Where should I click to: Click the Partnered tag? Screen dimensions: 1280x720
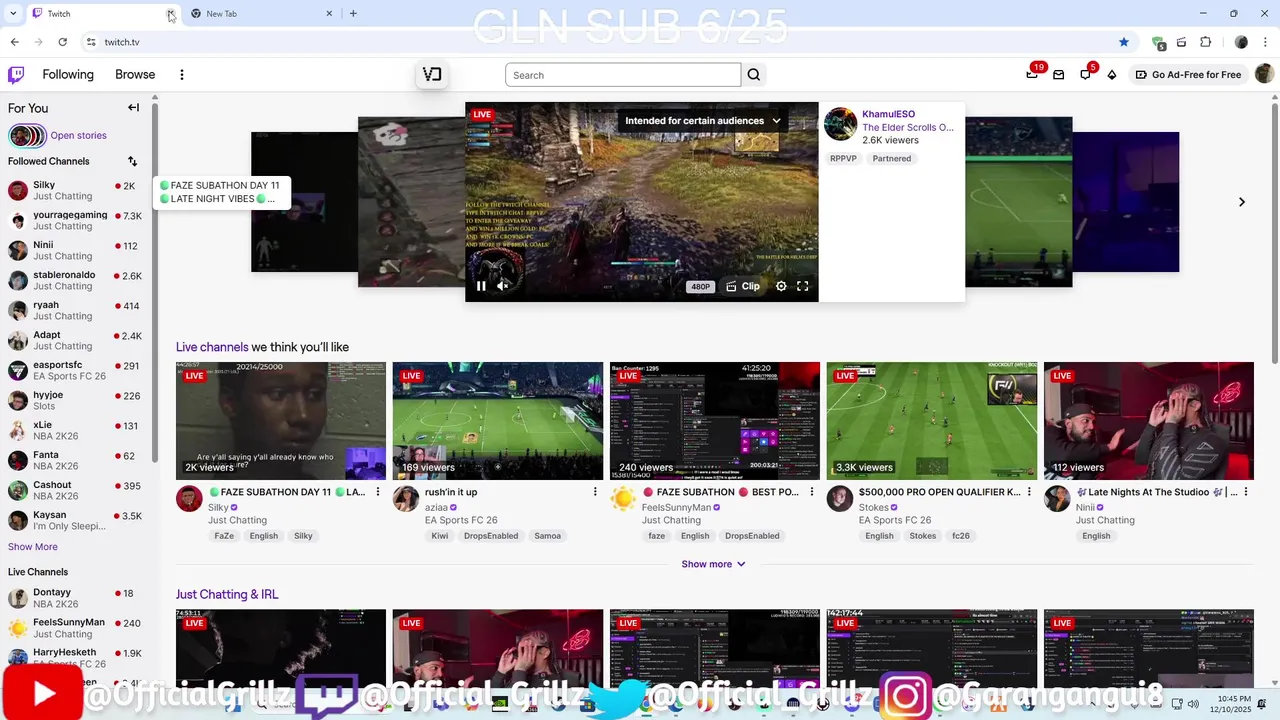pos(892,158)
